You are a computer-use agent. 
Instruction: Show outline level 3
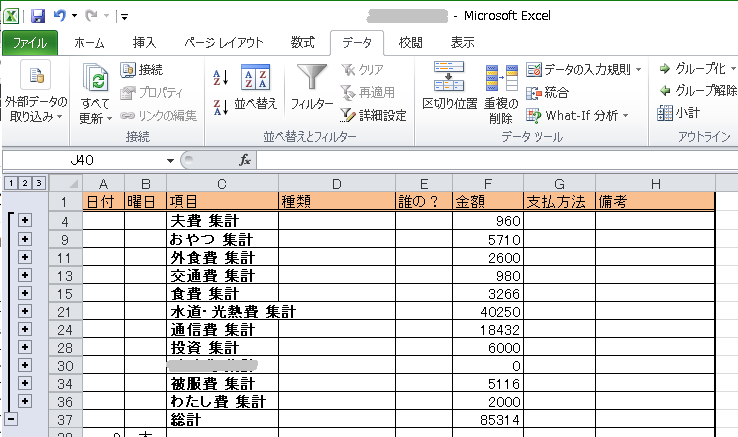coord(39,183)
